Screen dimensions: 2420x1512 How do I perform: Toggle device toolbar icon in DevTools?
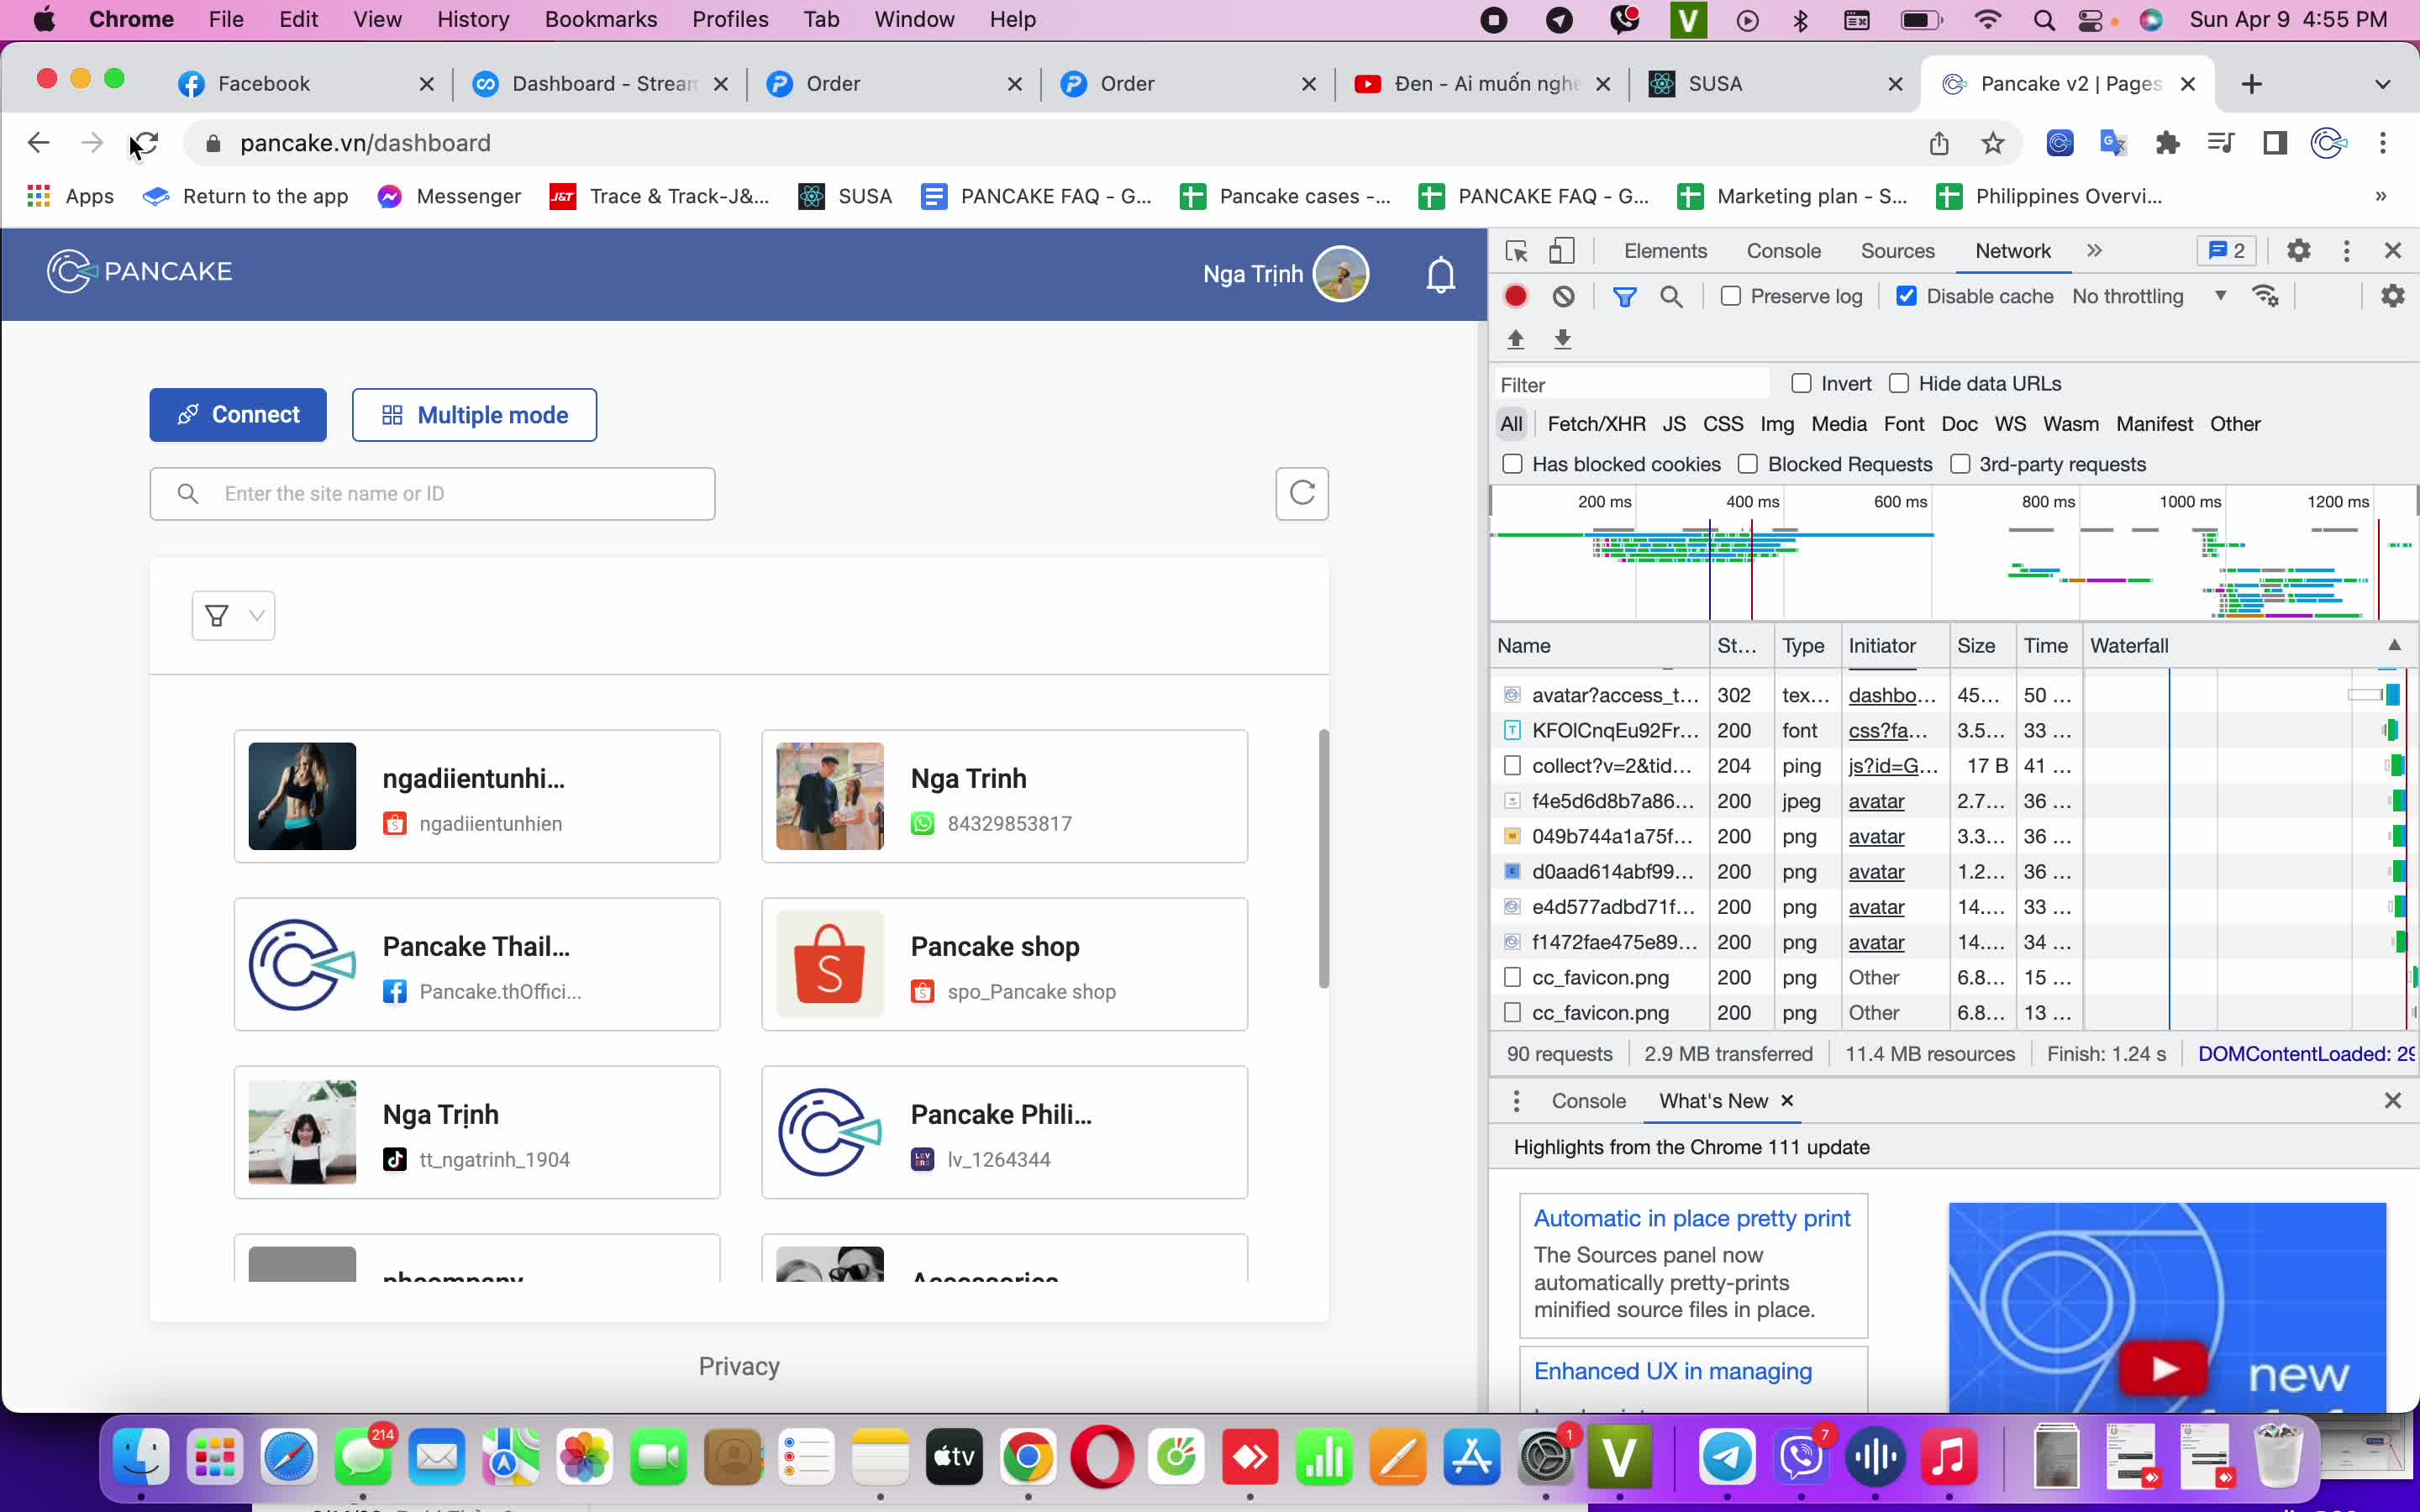click(1561, 251)
